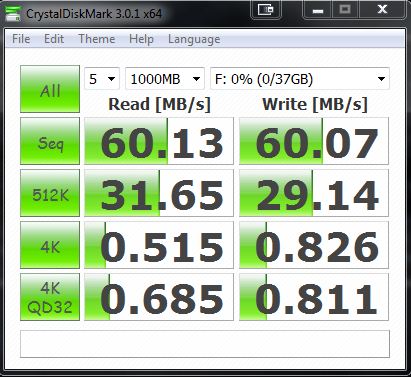The image size is (411, 377).
Task: Minimize the CrystalDiskMark window
Action: point(318,9)
